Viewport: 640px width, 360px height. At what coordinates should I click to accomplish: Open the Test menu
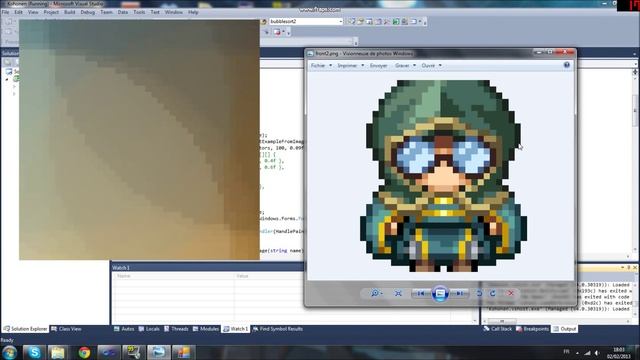coord(155,12)
